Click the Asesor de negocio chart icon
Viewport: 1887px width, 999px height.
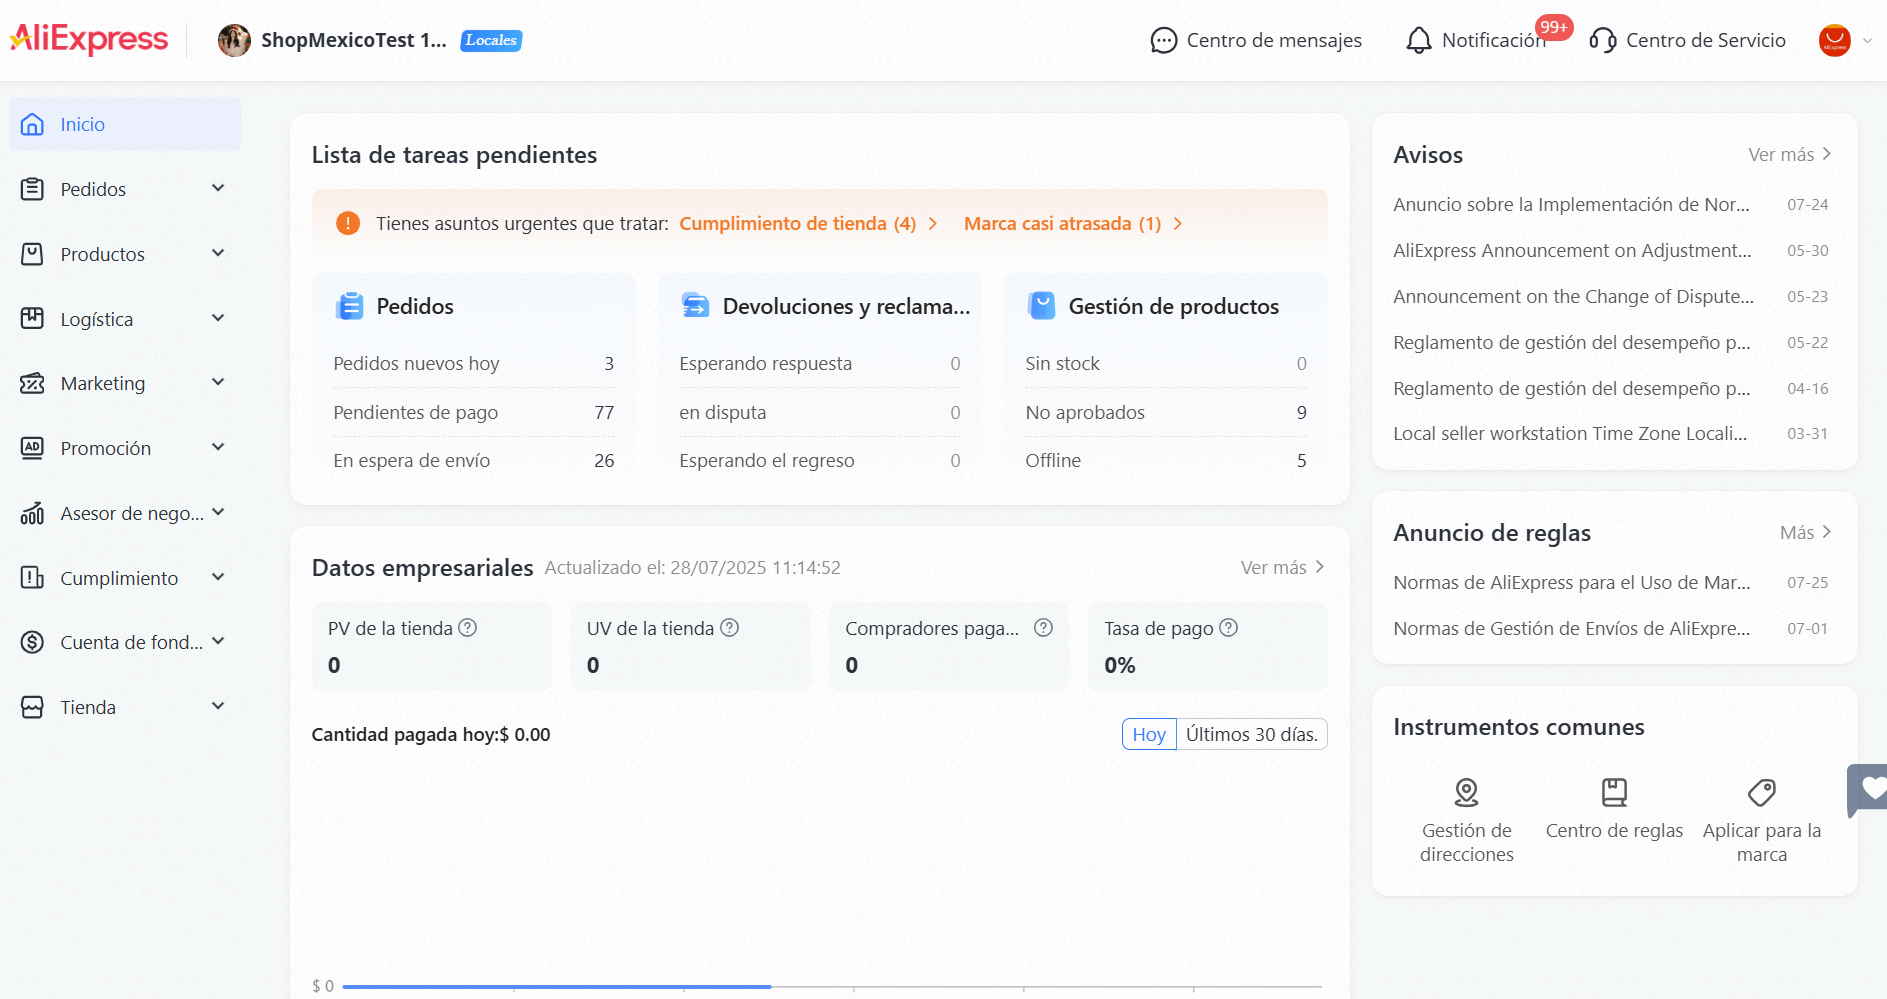[32, 513]
